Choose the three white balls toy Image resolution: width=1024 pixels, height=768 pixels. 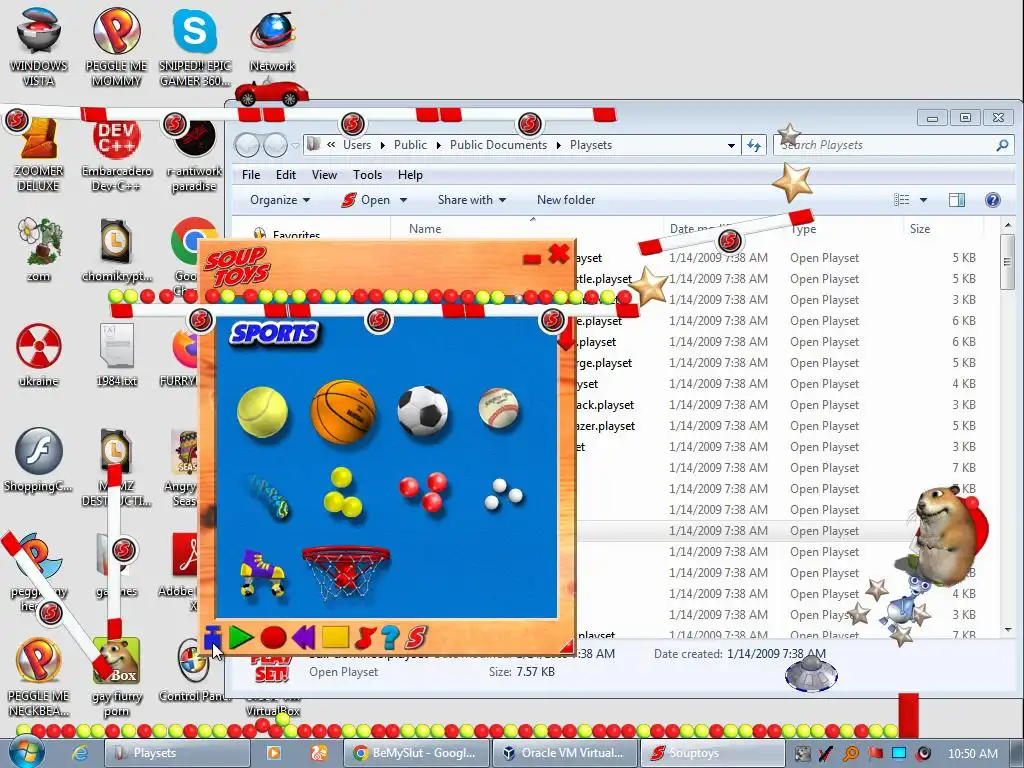click(x=504, y=494)
